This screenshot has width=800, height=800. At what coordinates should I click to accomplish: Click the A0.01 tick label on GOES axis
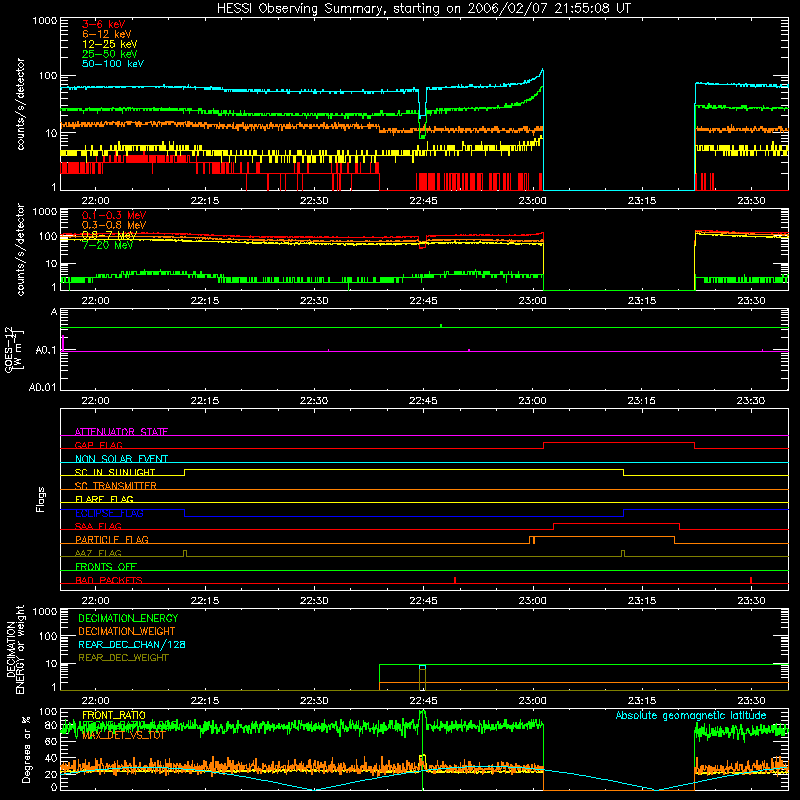pyautogui.click(x=42, y=388)
